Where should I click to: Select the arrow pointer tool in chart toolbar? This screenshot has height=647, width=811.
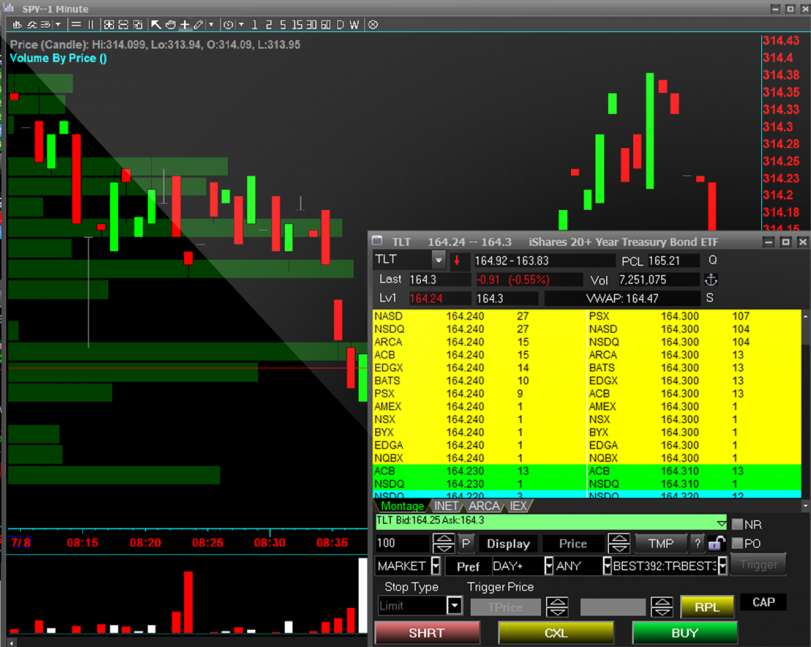pos(156,24)
